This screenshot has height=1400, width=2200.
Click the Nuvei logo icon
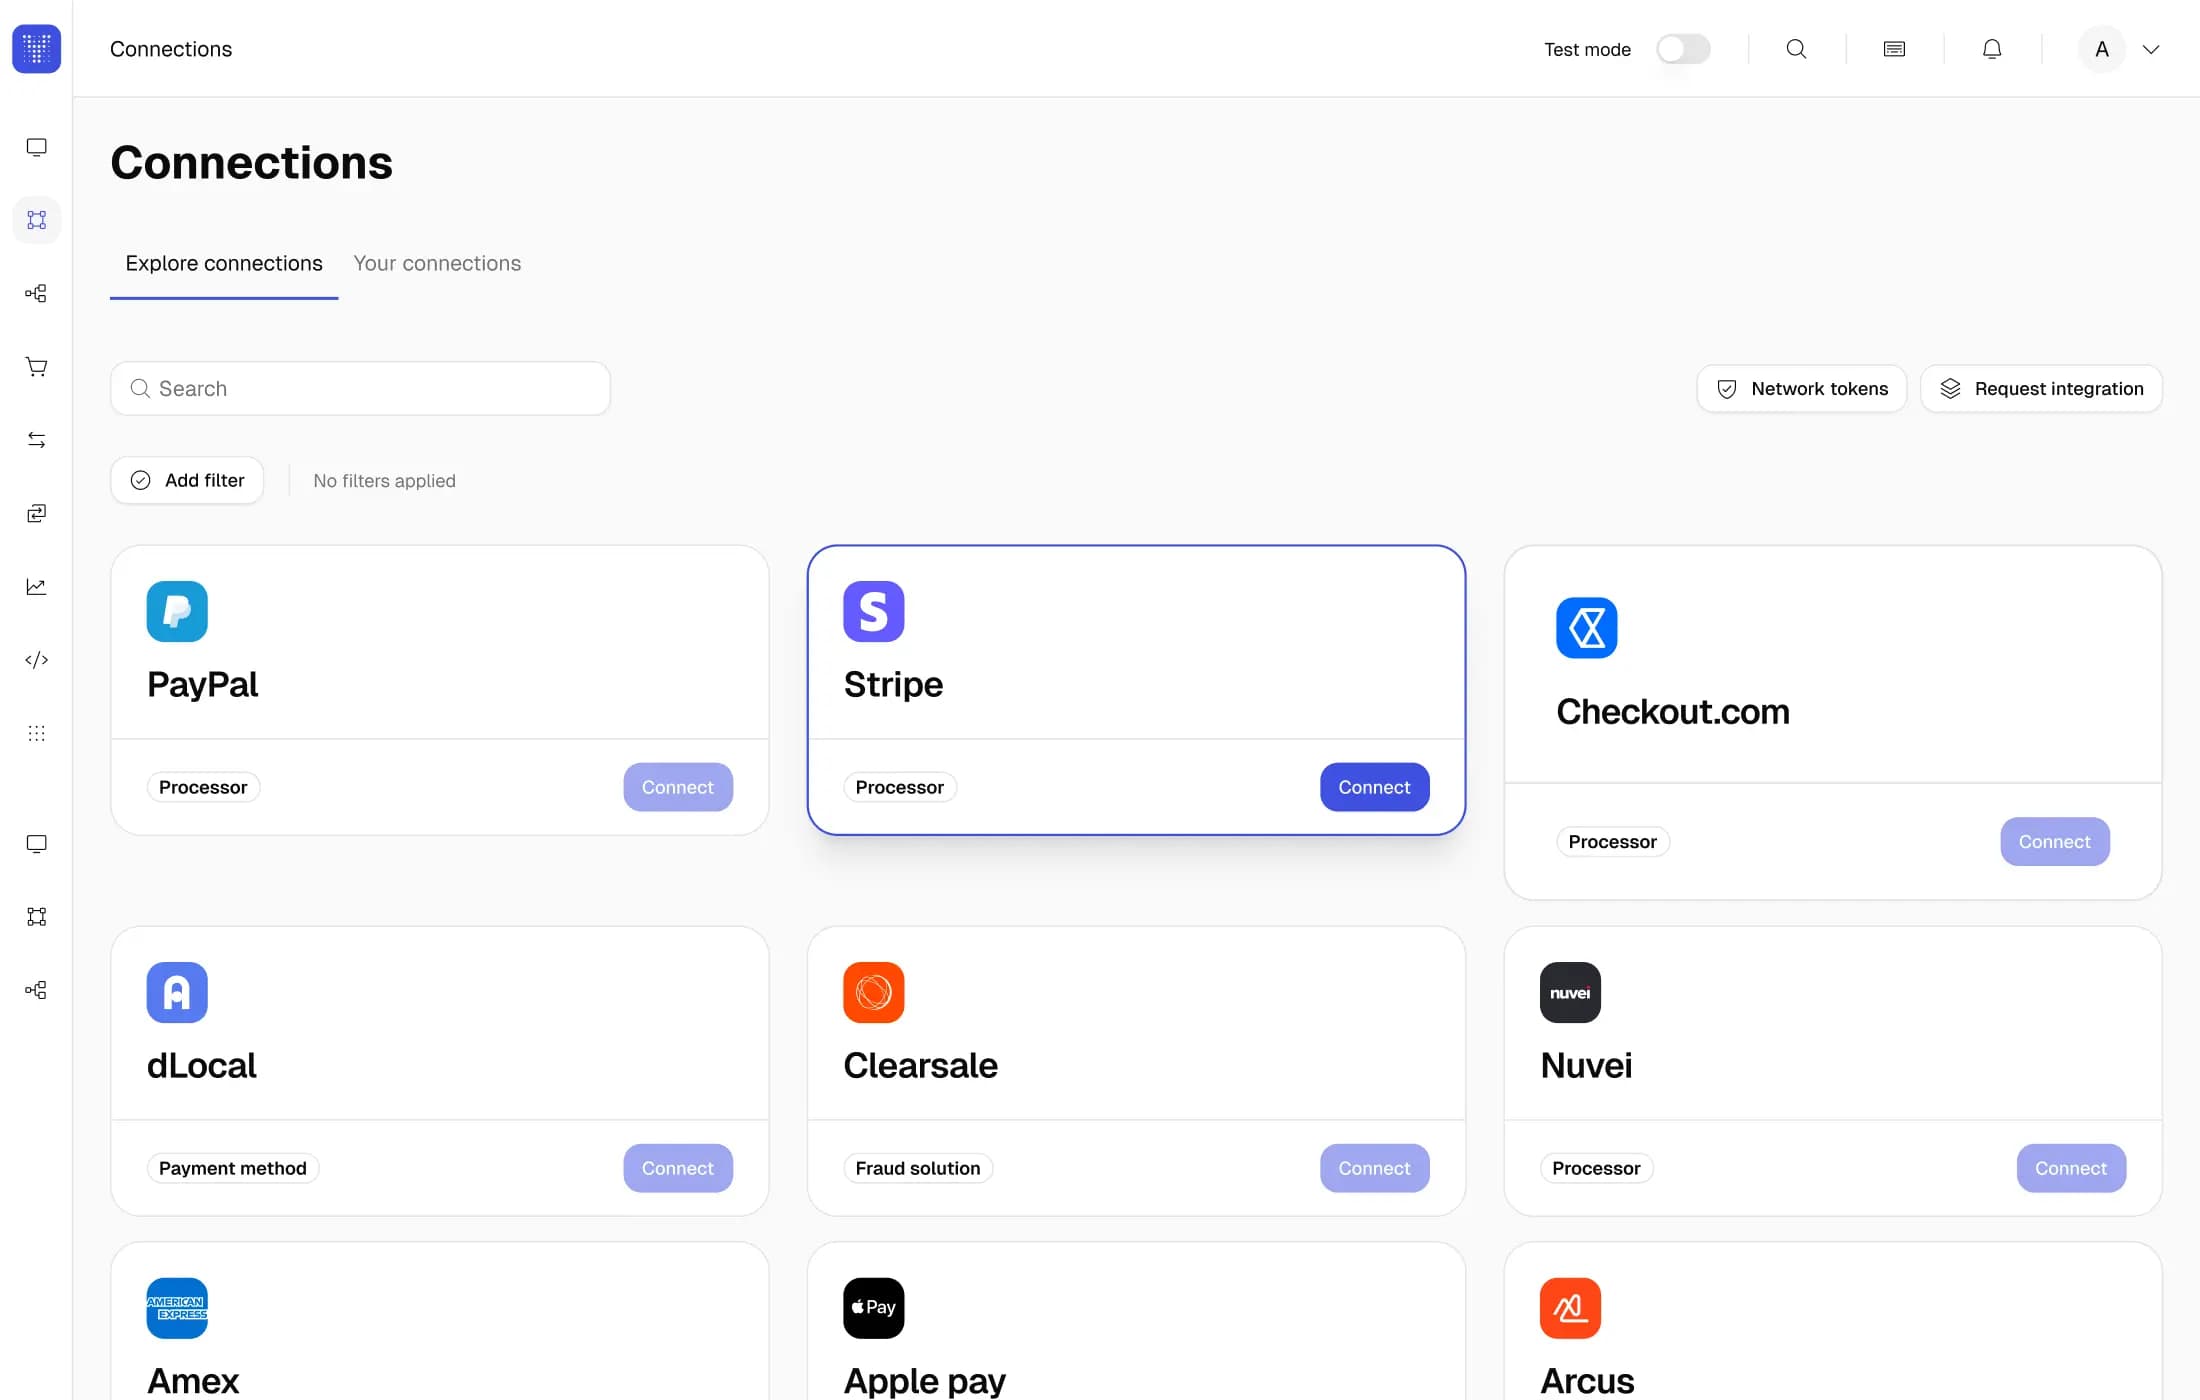[x=1570, y=992]
